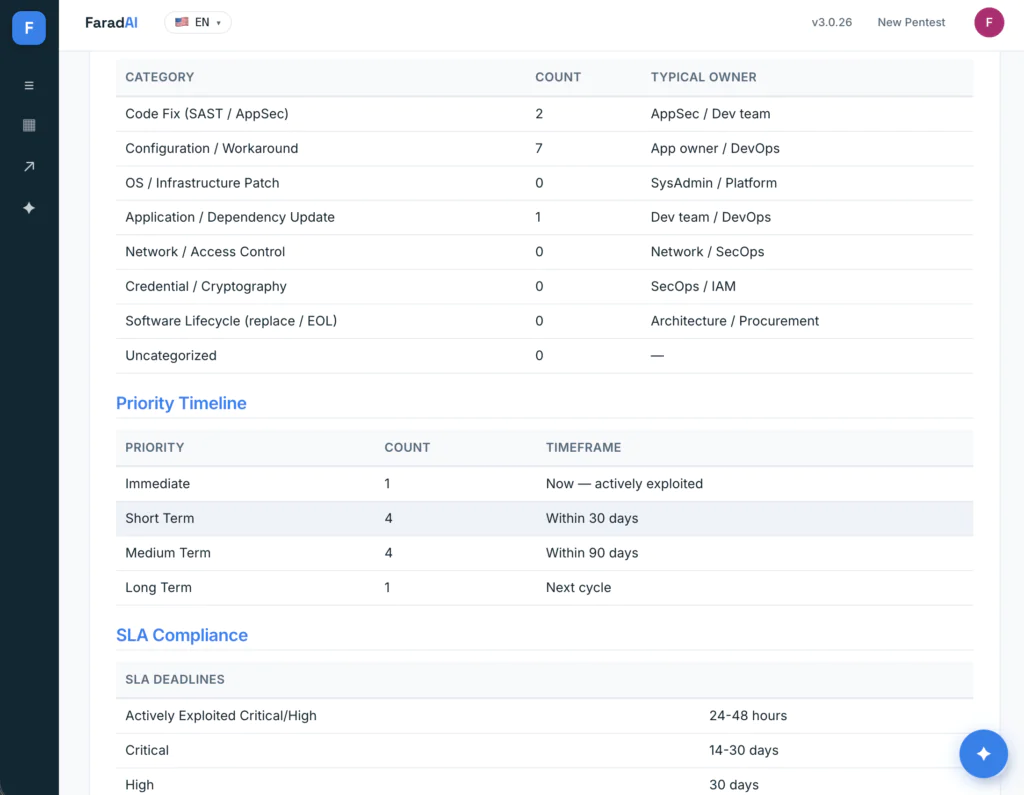Select the Configuration / Workaround row
Image resolution: width=1024 pixels, height=795 pixels.
pos(544,148)
